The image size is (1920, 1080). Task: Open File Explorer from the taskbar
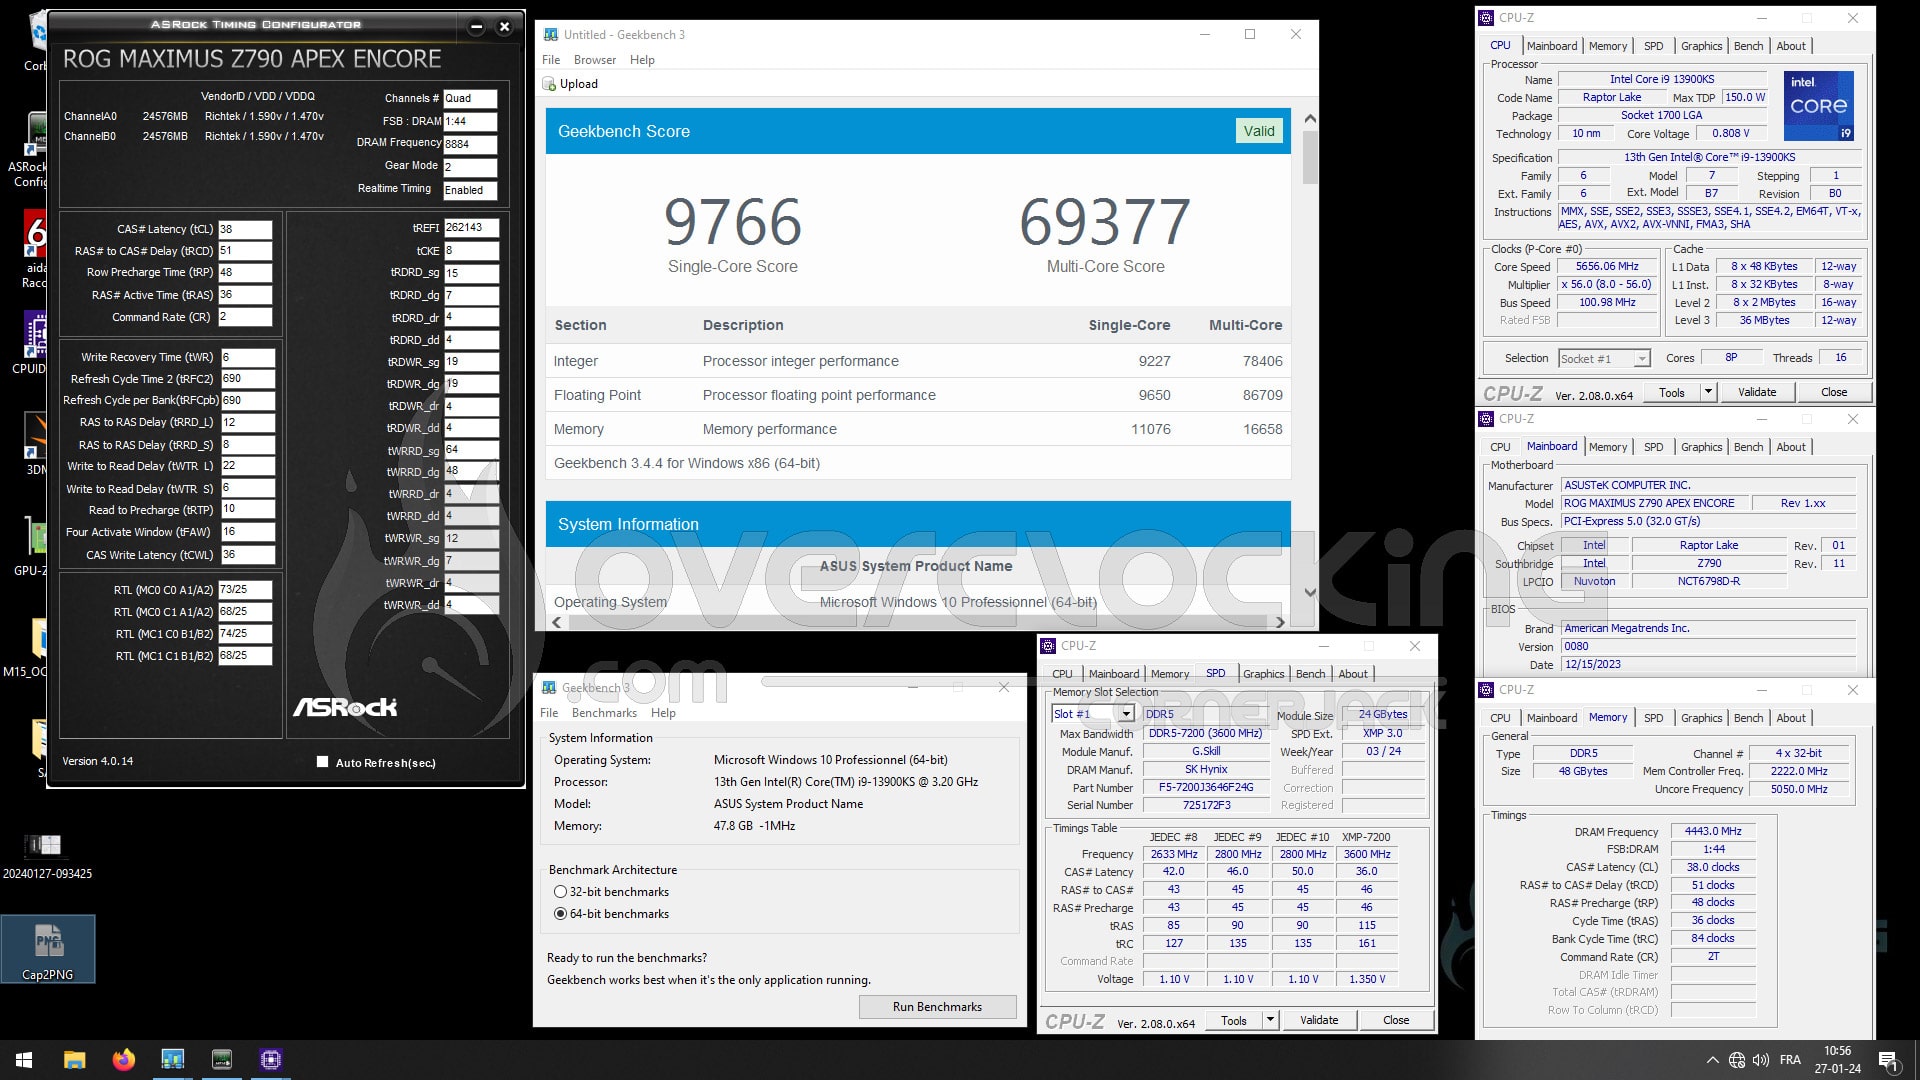(74, 1060)
